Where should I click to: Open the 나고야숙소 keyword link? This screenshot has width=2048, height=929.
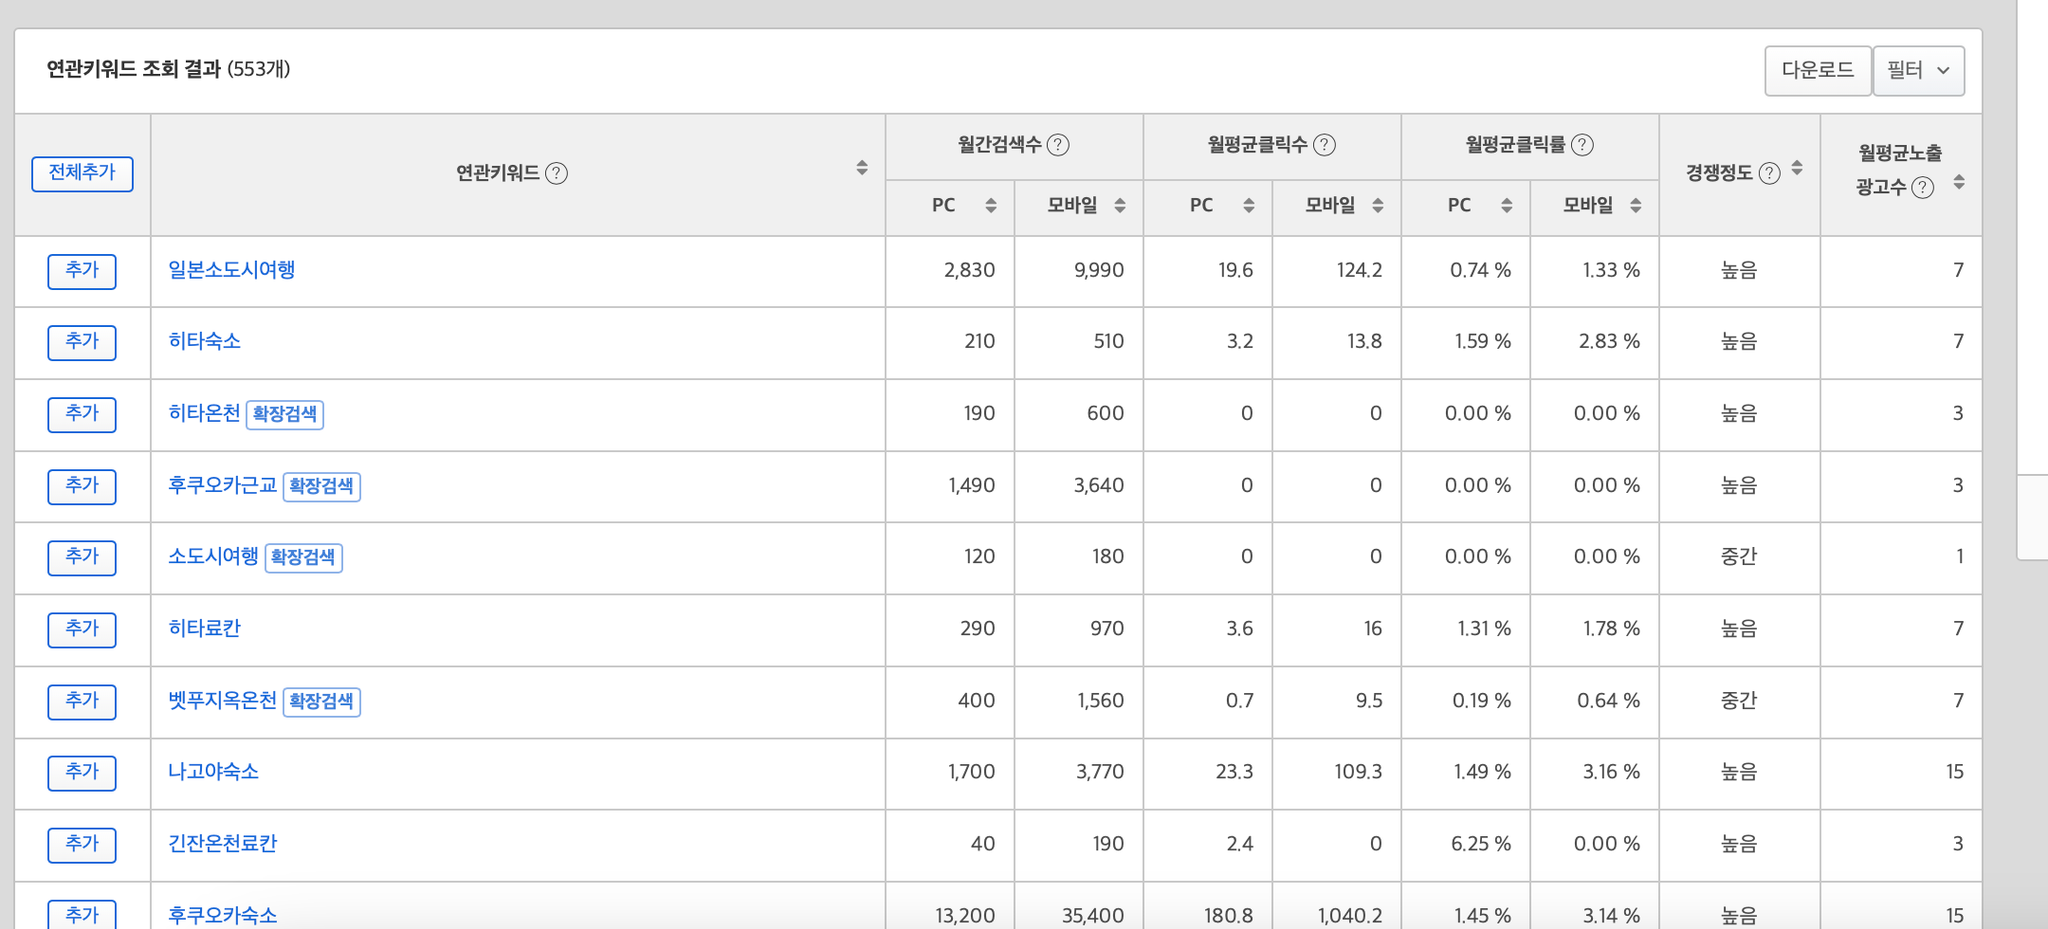213,772
